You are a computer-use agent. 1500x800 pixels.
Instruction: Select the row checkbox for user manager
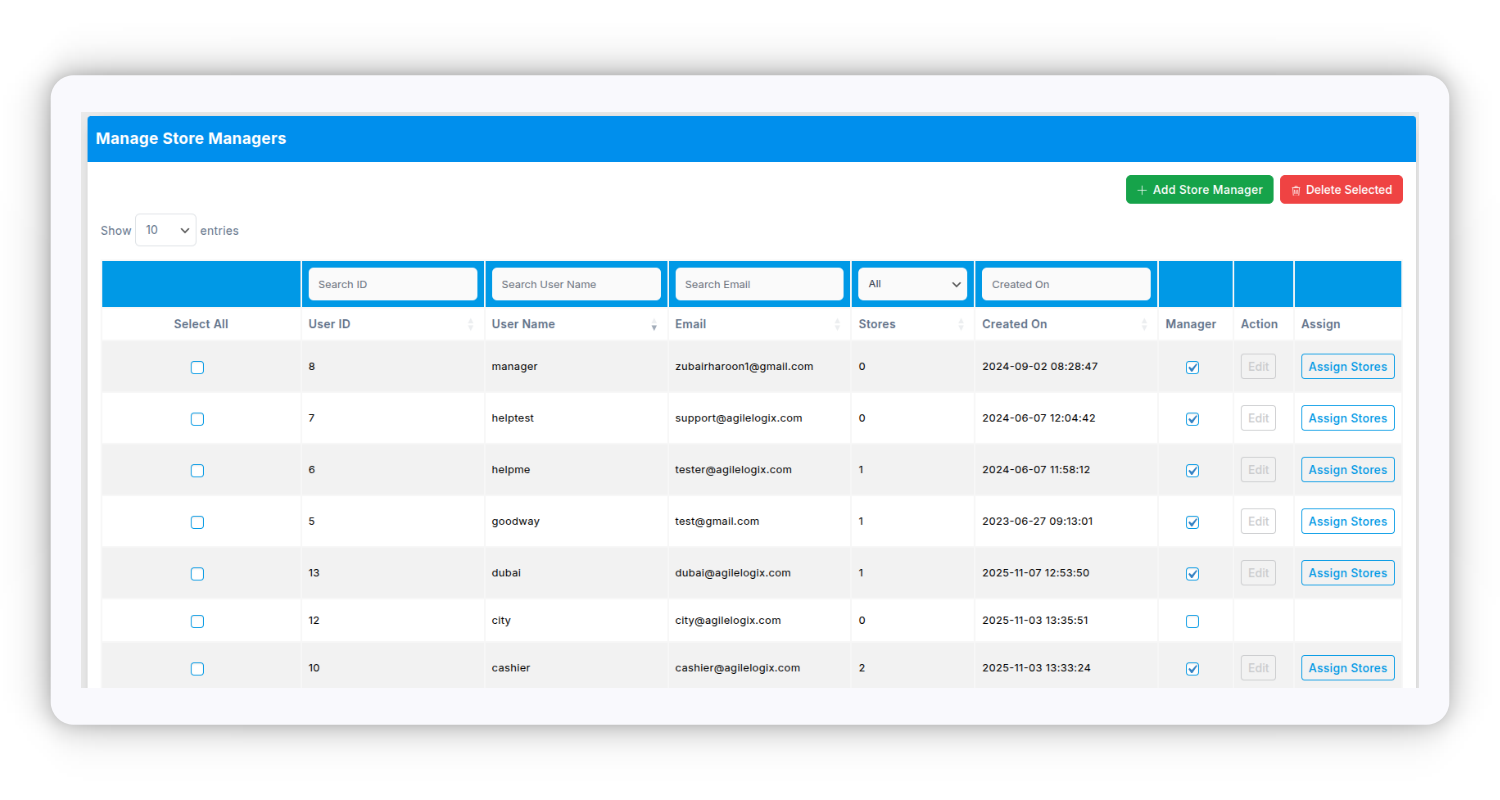[197, 367]
